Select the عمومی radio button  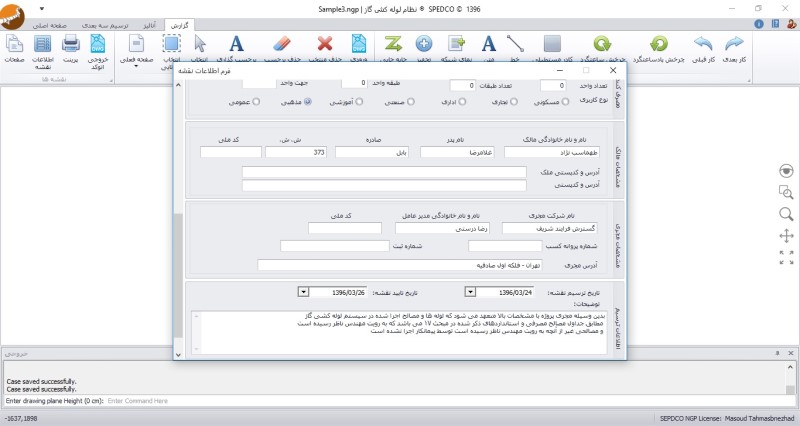(x=256, y=102)
